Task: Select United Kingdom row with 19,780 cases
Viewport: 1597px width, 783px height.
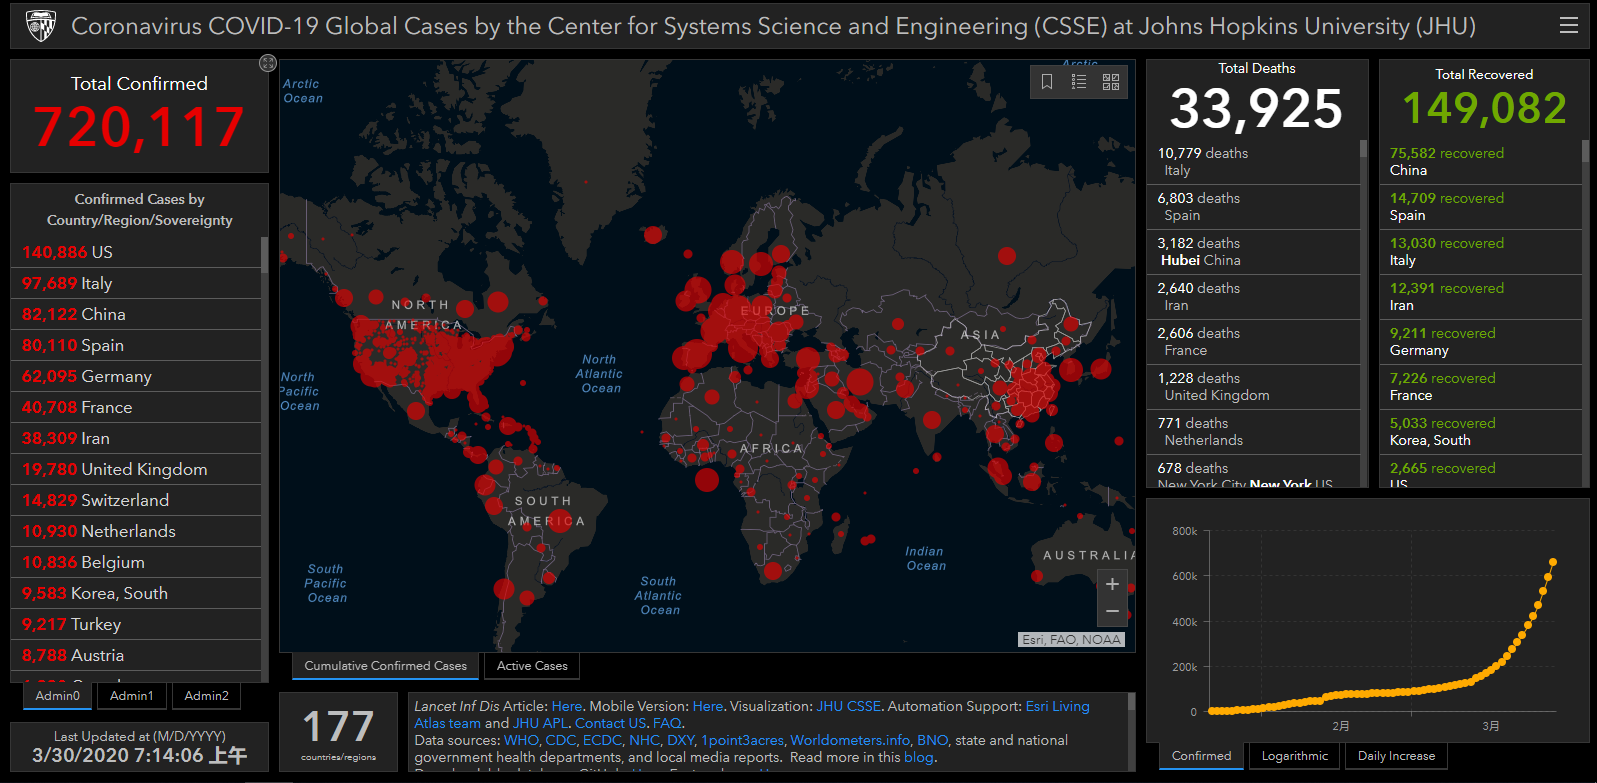Action: click(137, 469)
